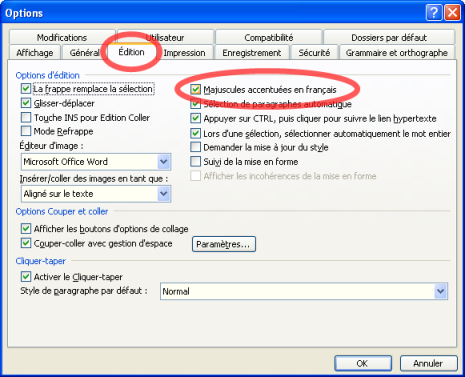Open the Utilisateur tab

(x=165, y=37)
